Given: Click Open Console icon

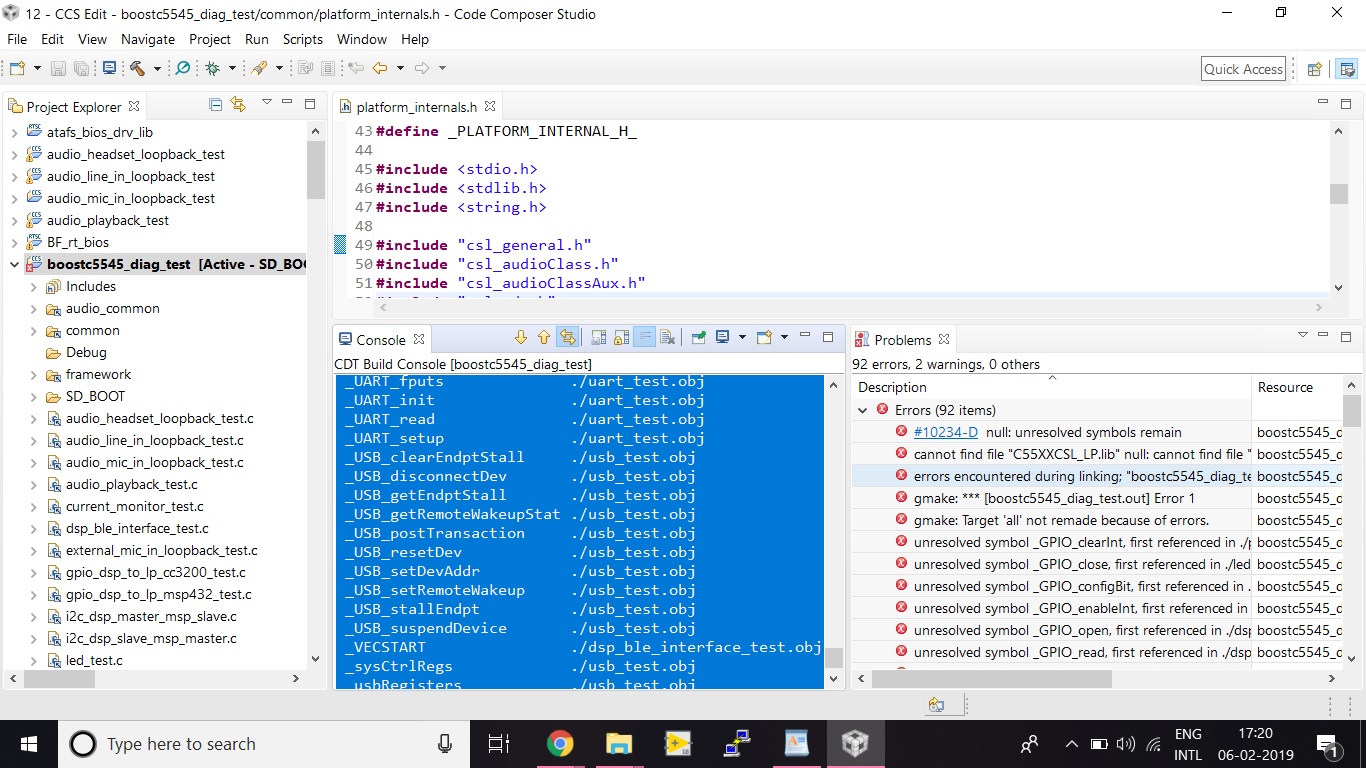Looking at the screenshot, I should point(765,338).
